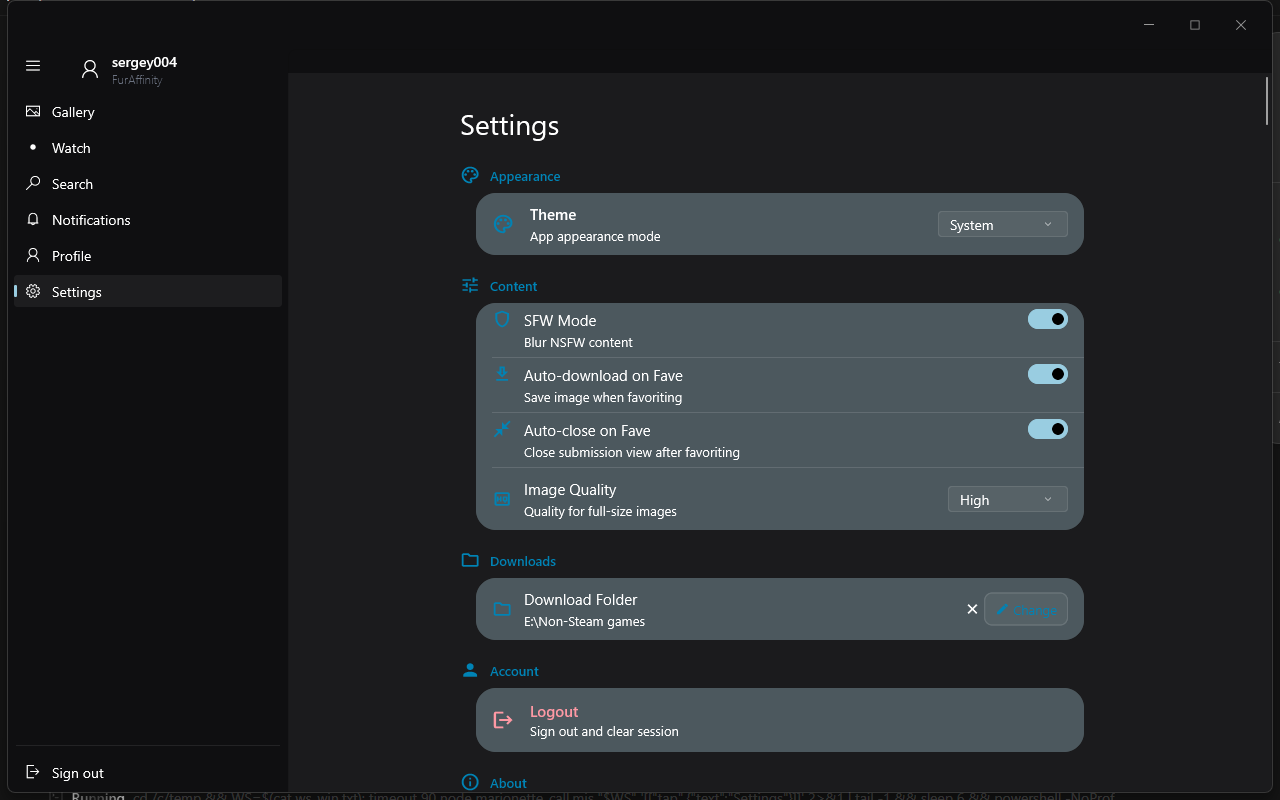Viewport: 1280px width, 800px height.
Task: Click the Appearance section heading text
Action: coord(525,176)
